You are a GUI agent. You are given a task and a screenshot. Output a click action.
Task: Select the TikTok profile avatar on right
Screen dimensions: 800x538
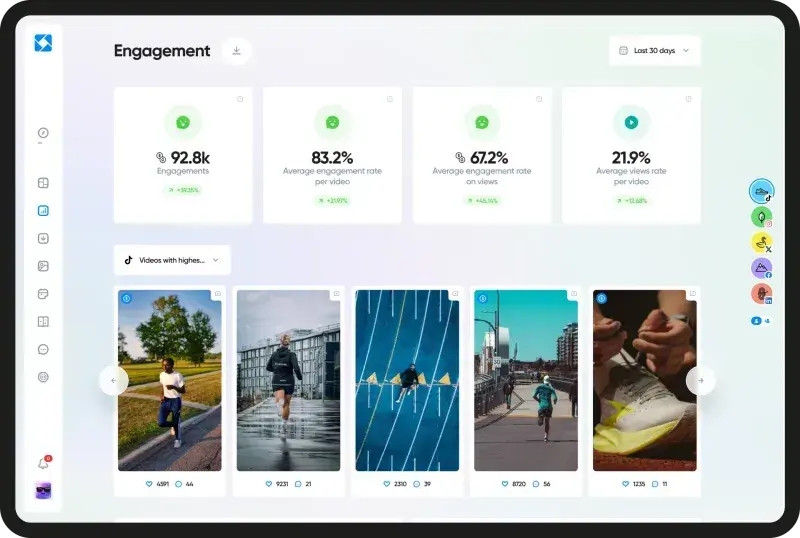pos(761,191)
